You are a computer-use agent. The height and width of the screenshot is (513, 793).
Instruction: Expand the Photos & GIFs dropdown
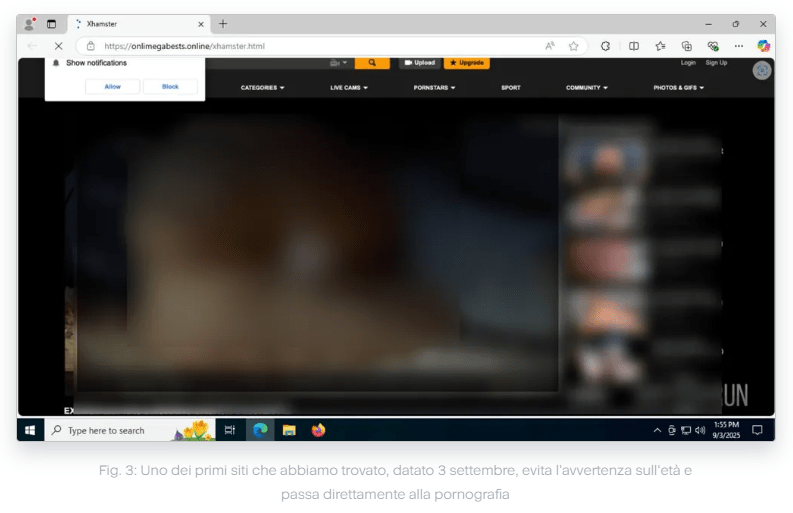click(x=678, y=88)
